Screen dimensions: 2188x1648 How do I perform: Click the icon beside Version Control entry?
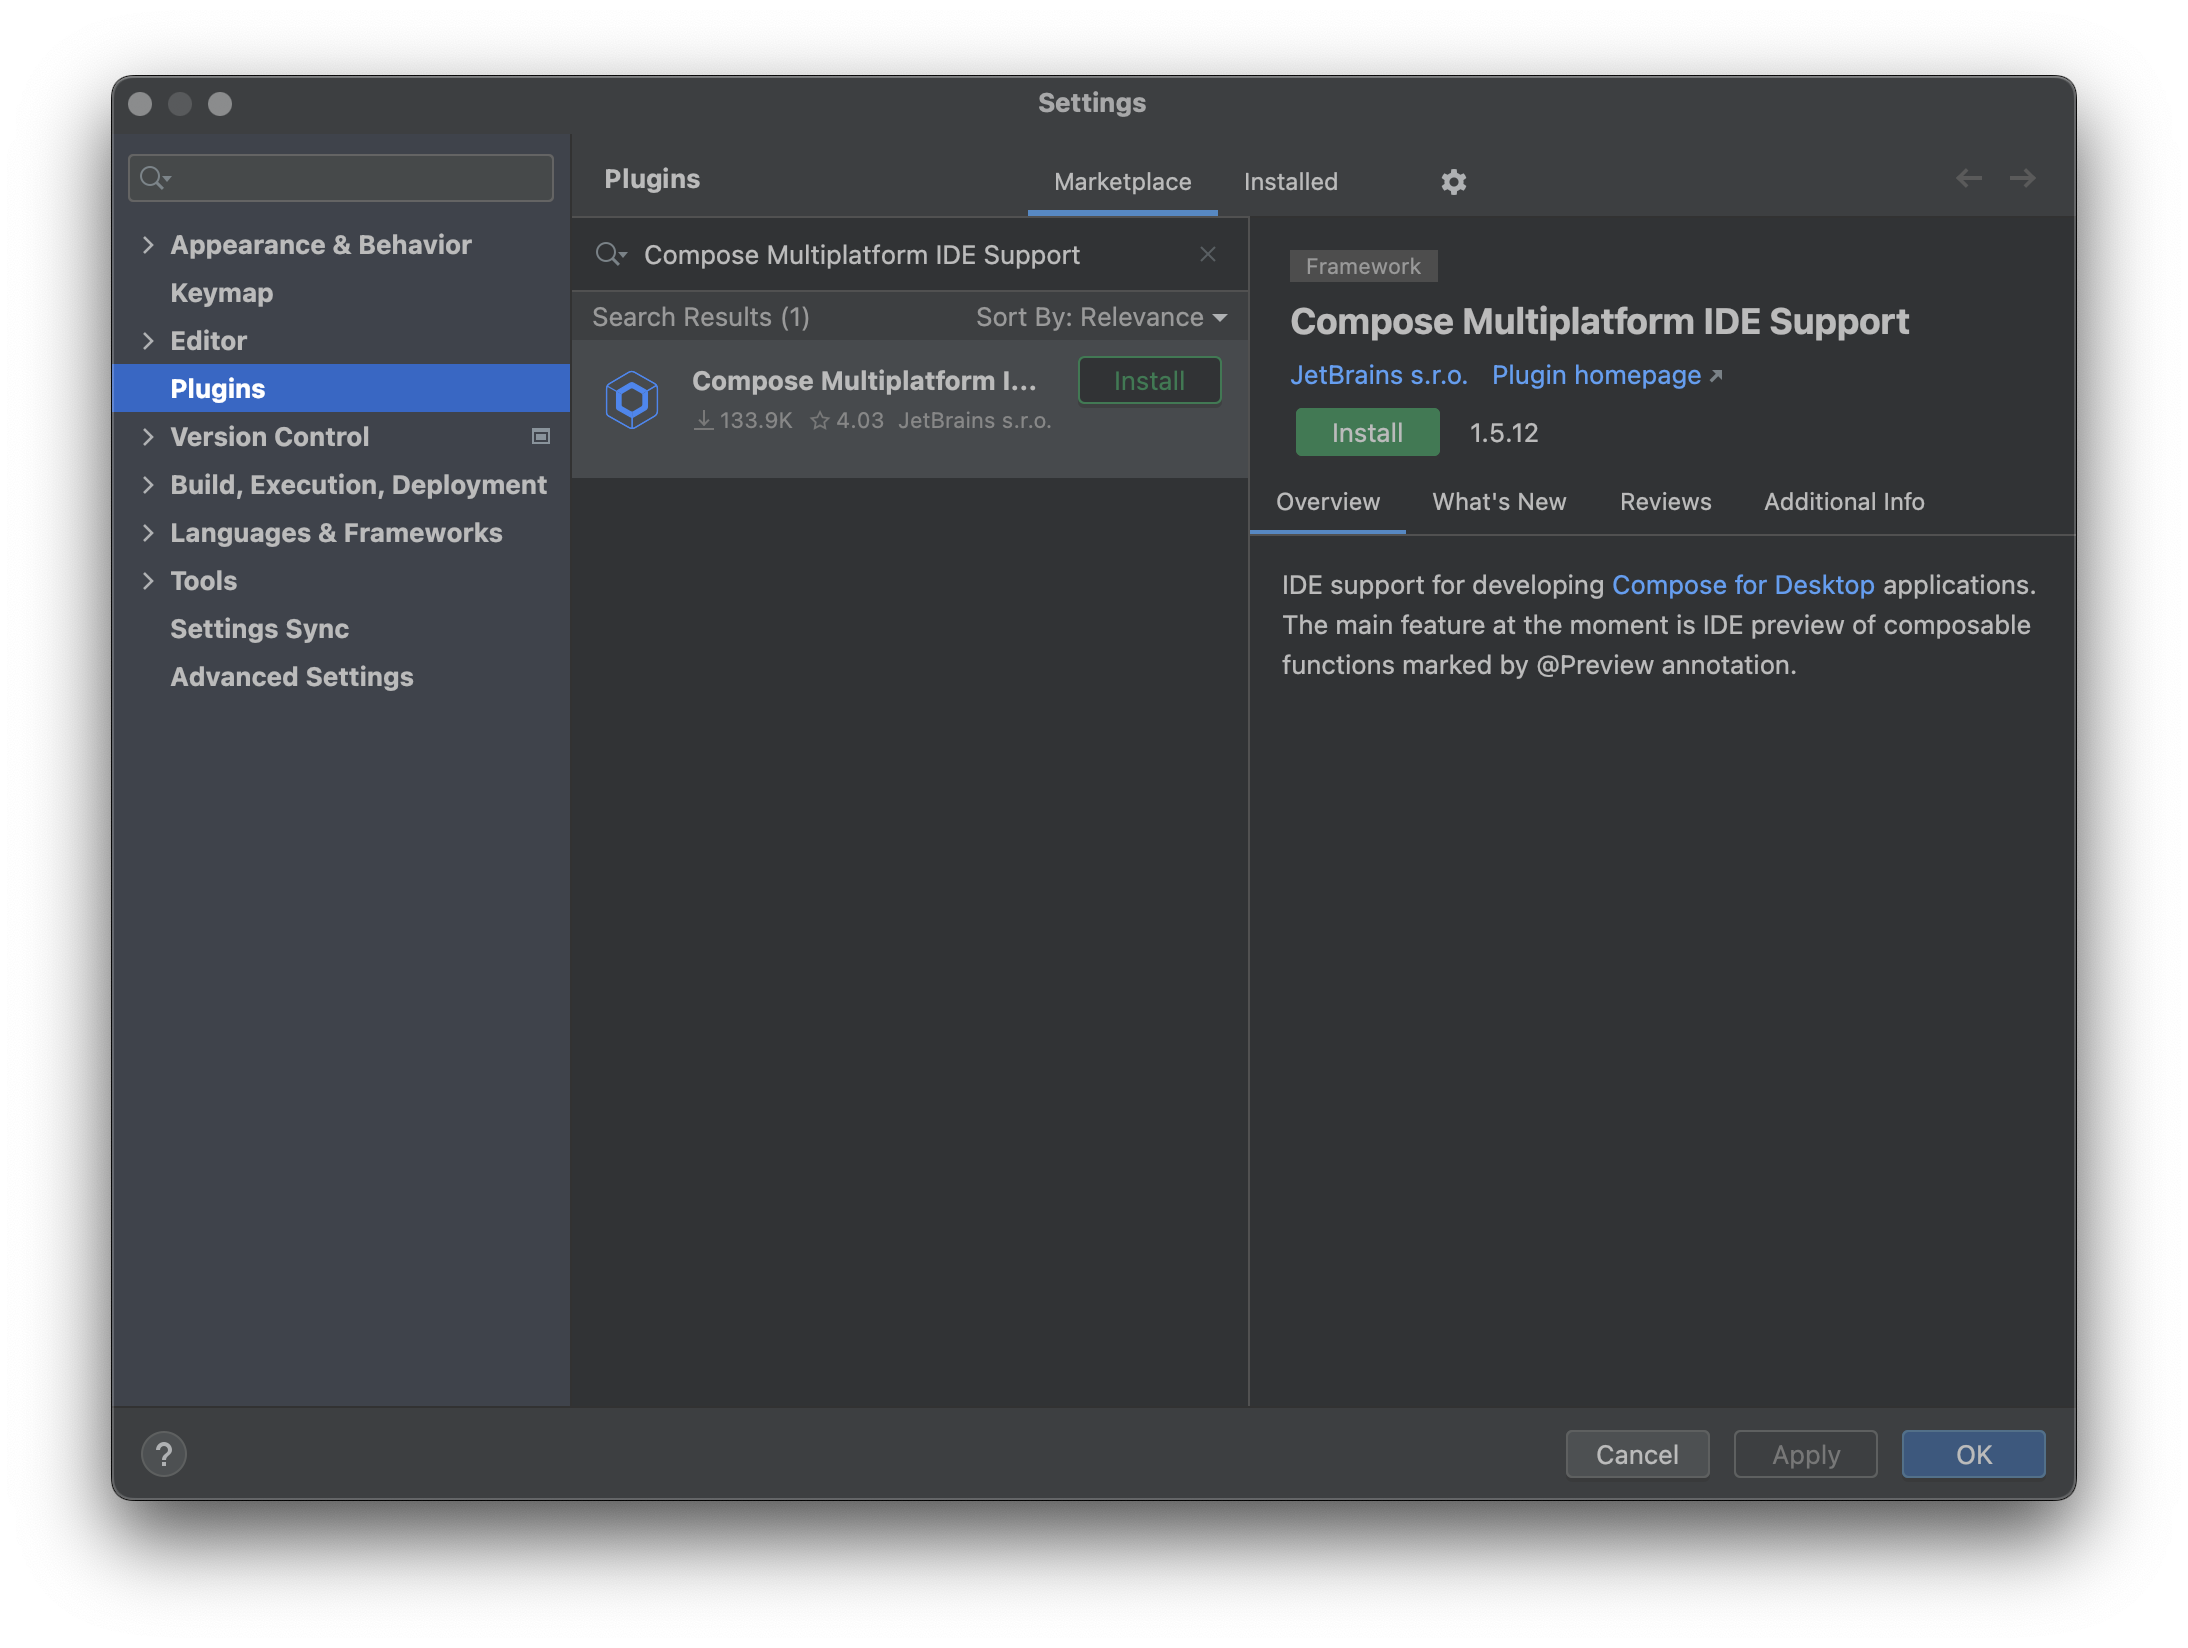540,437
